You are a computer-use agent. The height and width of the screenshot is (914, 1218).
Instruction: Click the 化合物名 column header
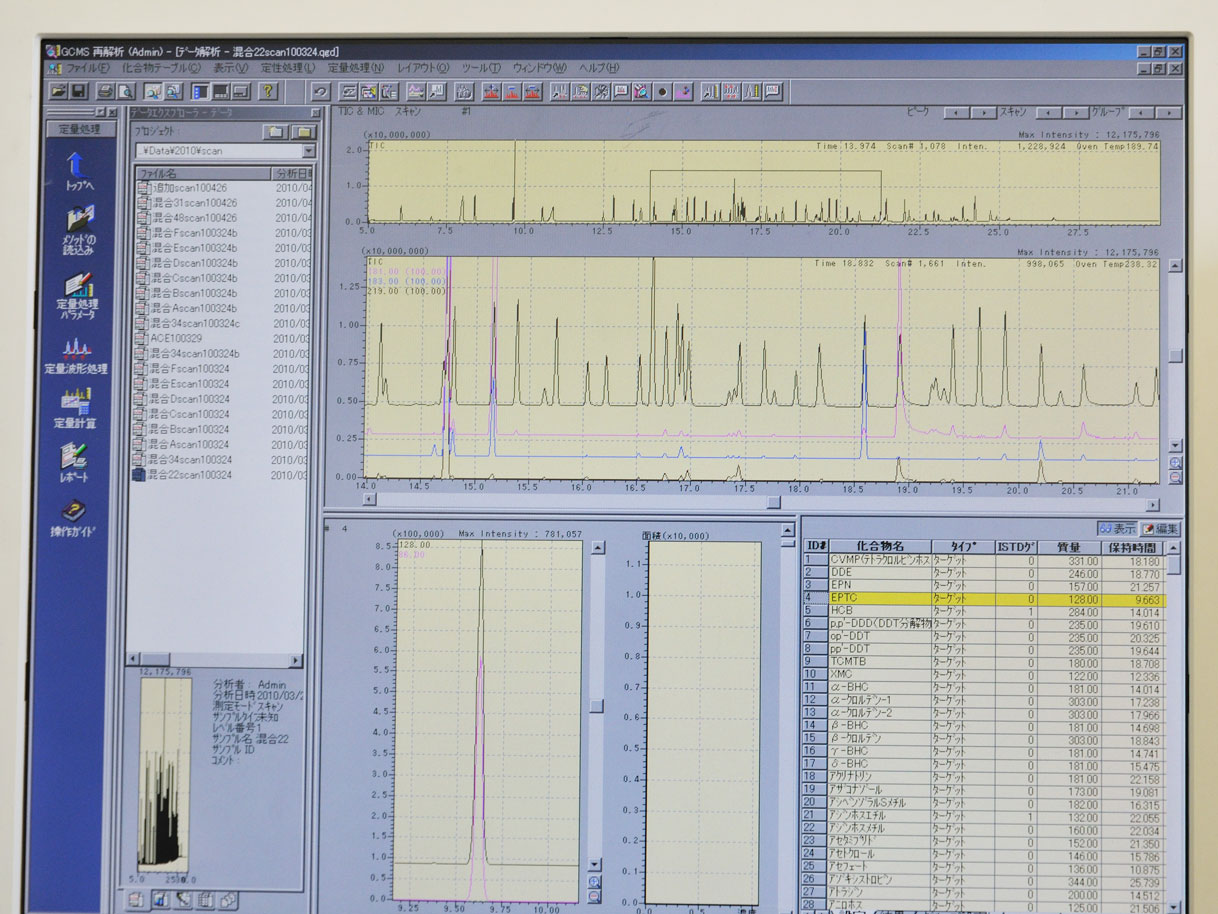tap(879, 547)
